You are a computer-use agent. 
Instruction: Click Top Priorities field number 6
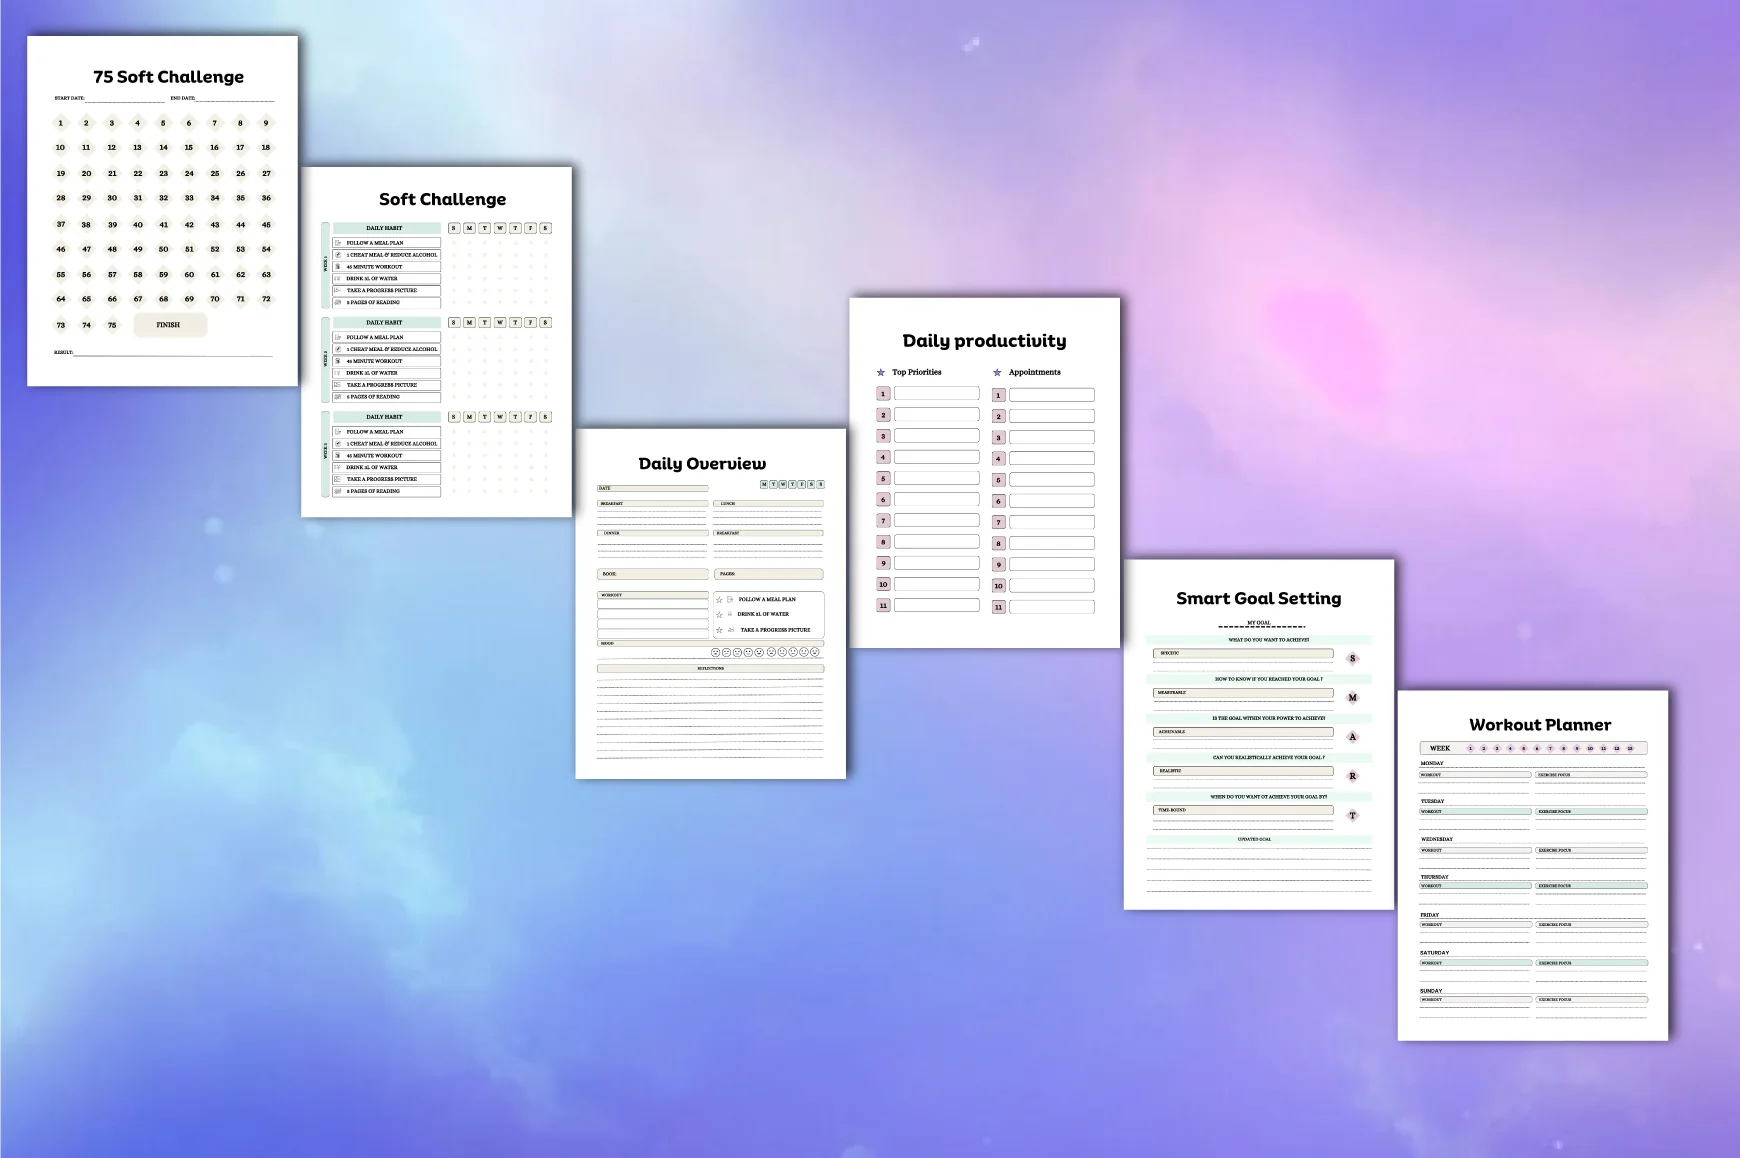pyautogui.click(x=937, y=499)
